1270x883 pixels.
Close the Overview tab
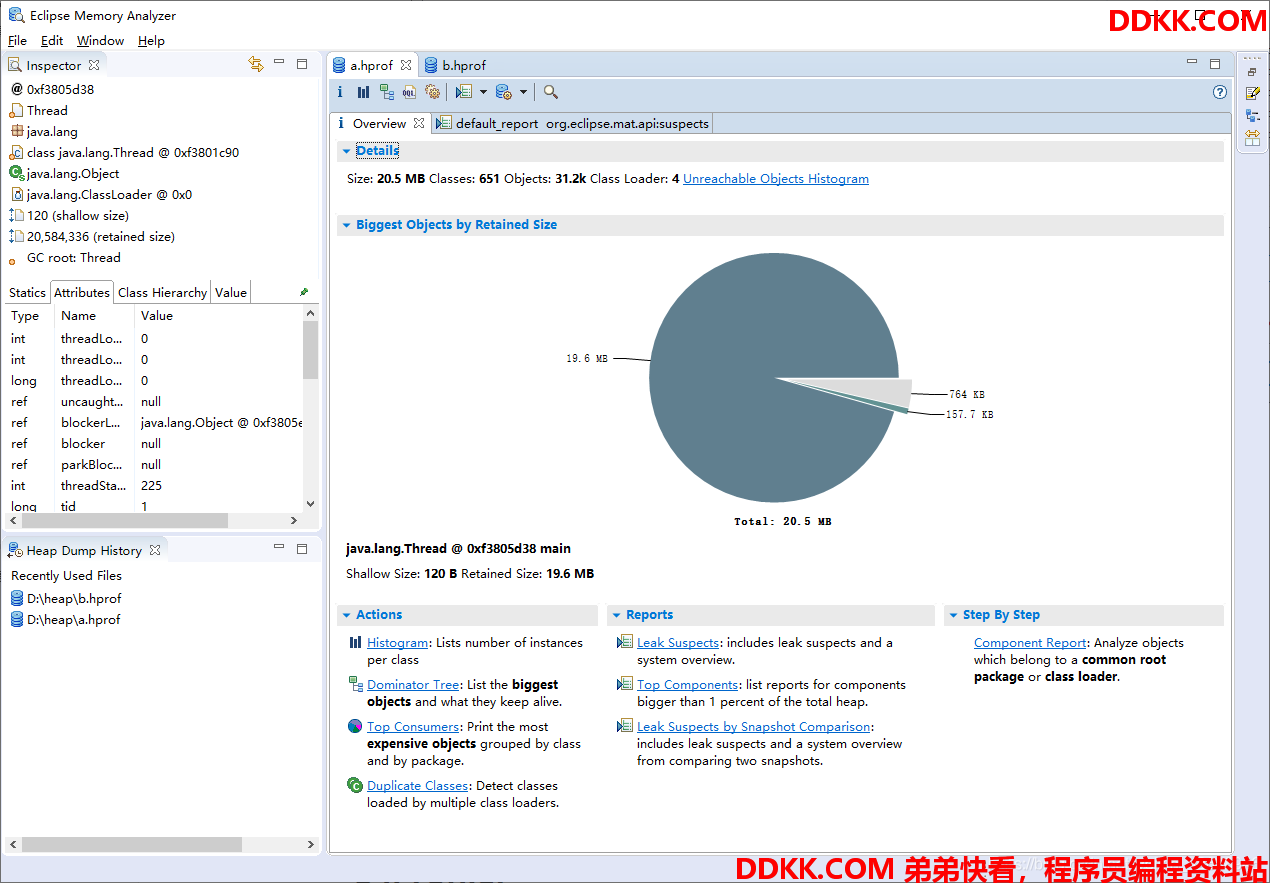tap(419, 124)
